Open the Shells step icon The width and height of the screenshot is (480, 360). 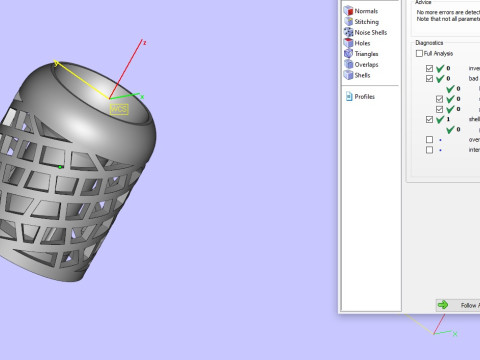348,75
